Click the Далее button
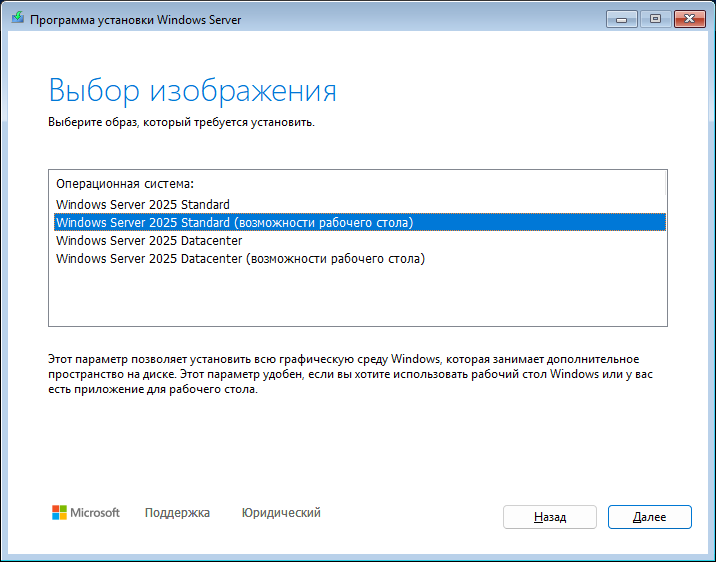This screenshot has height=562, width=716. pos(649,517)
